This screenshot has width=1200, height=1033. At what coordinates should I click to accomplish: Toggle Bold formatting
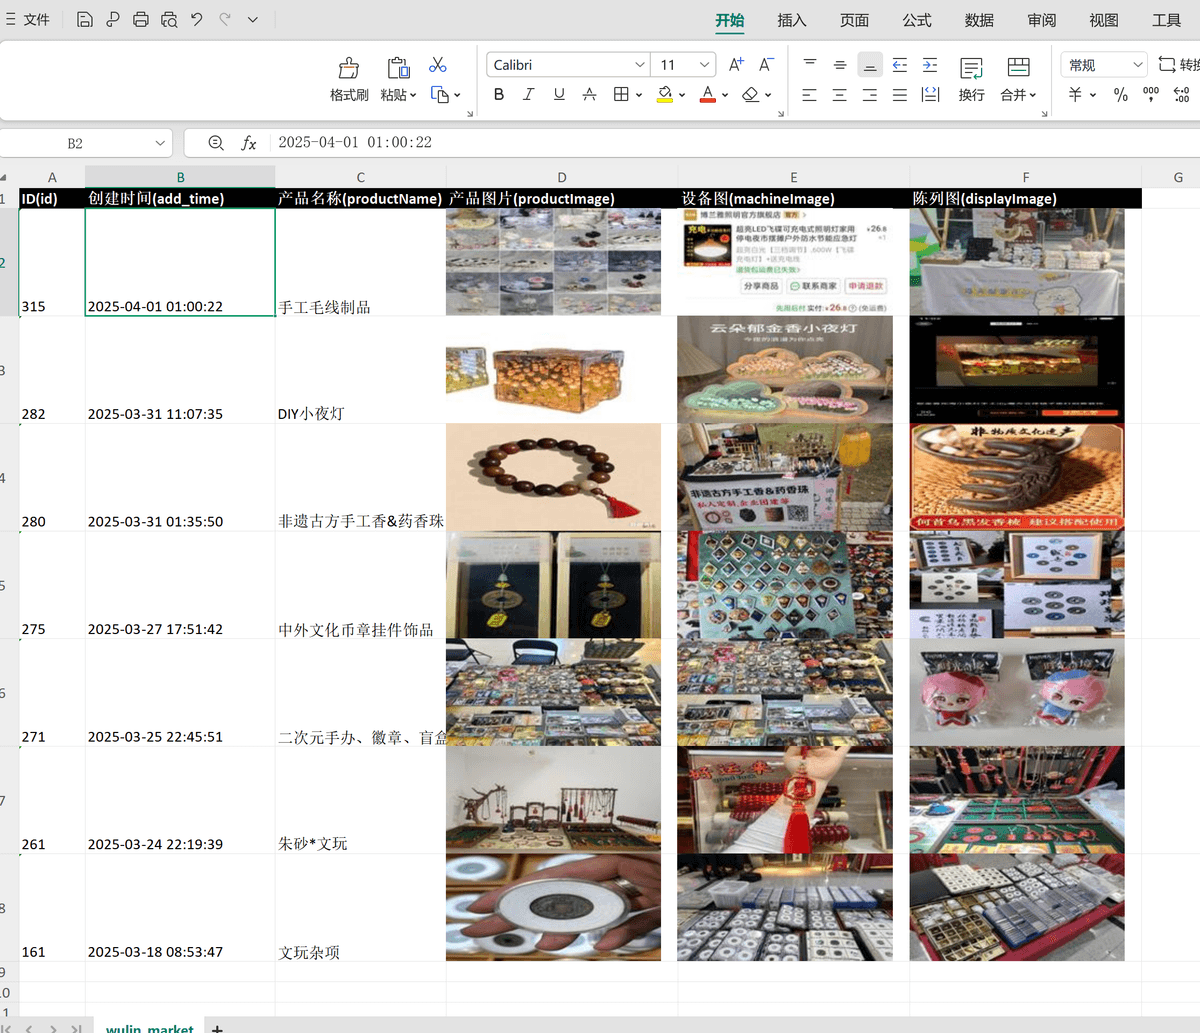click(499, 94)
